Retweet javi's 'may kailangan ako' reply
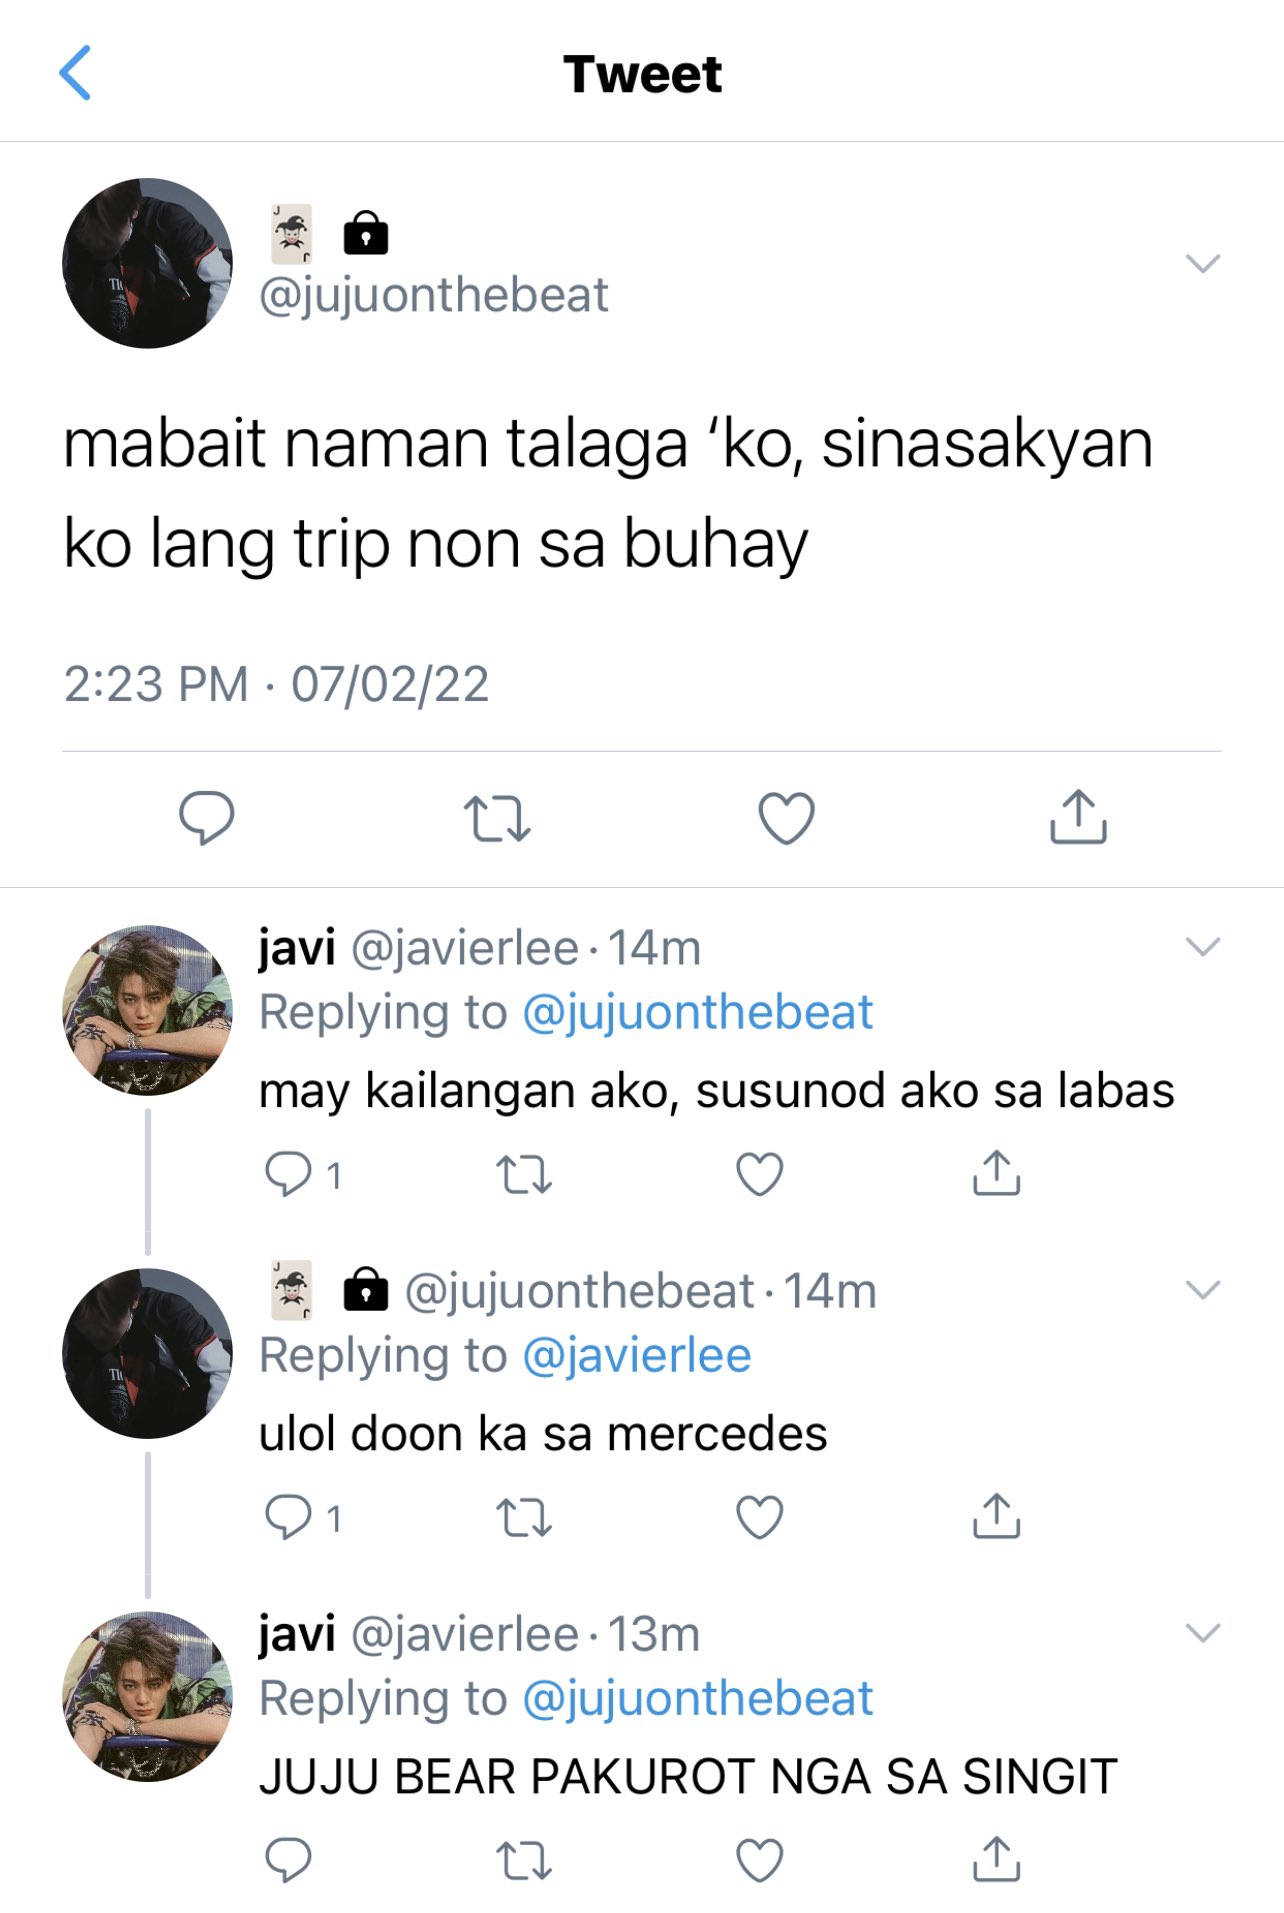 [x=524, y=1175]
